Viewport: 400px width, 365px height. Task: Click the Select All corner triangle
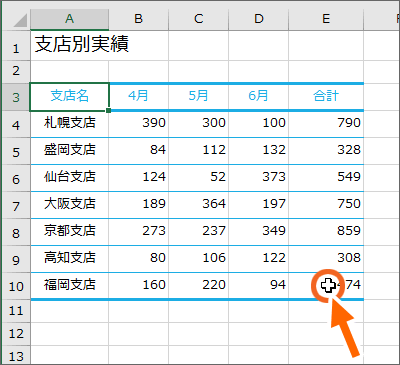point(20,21)
